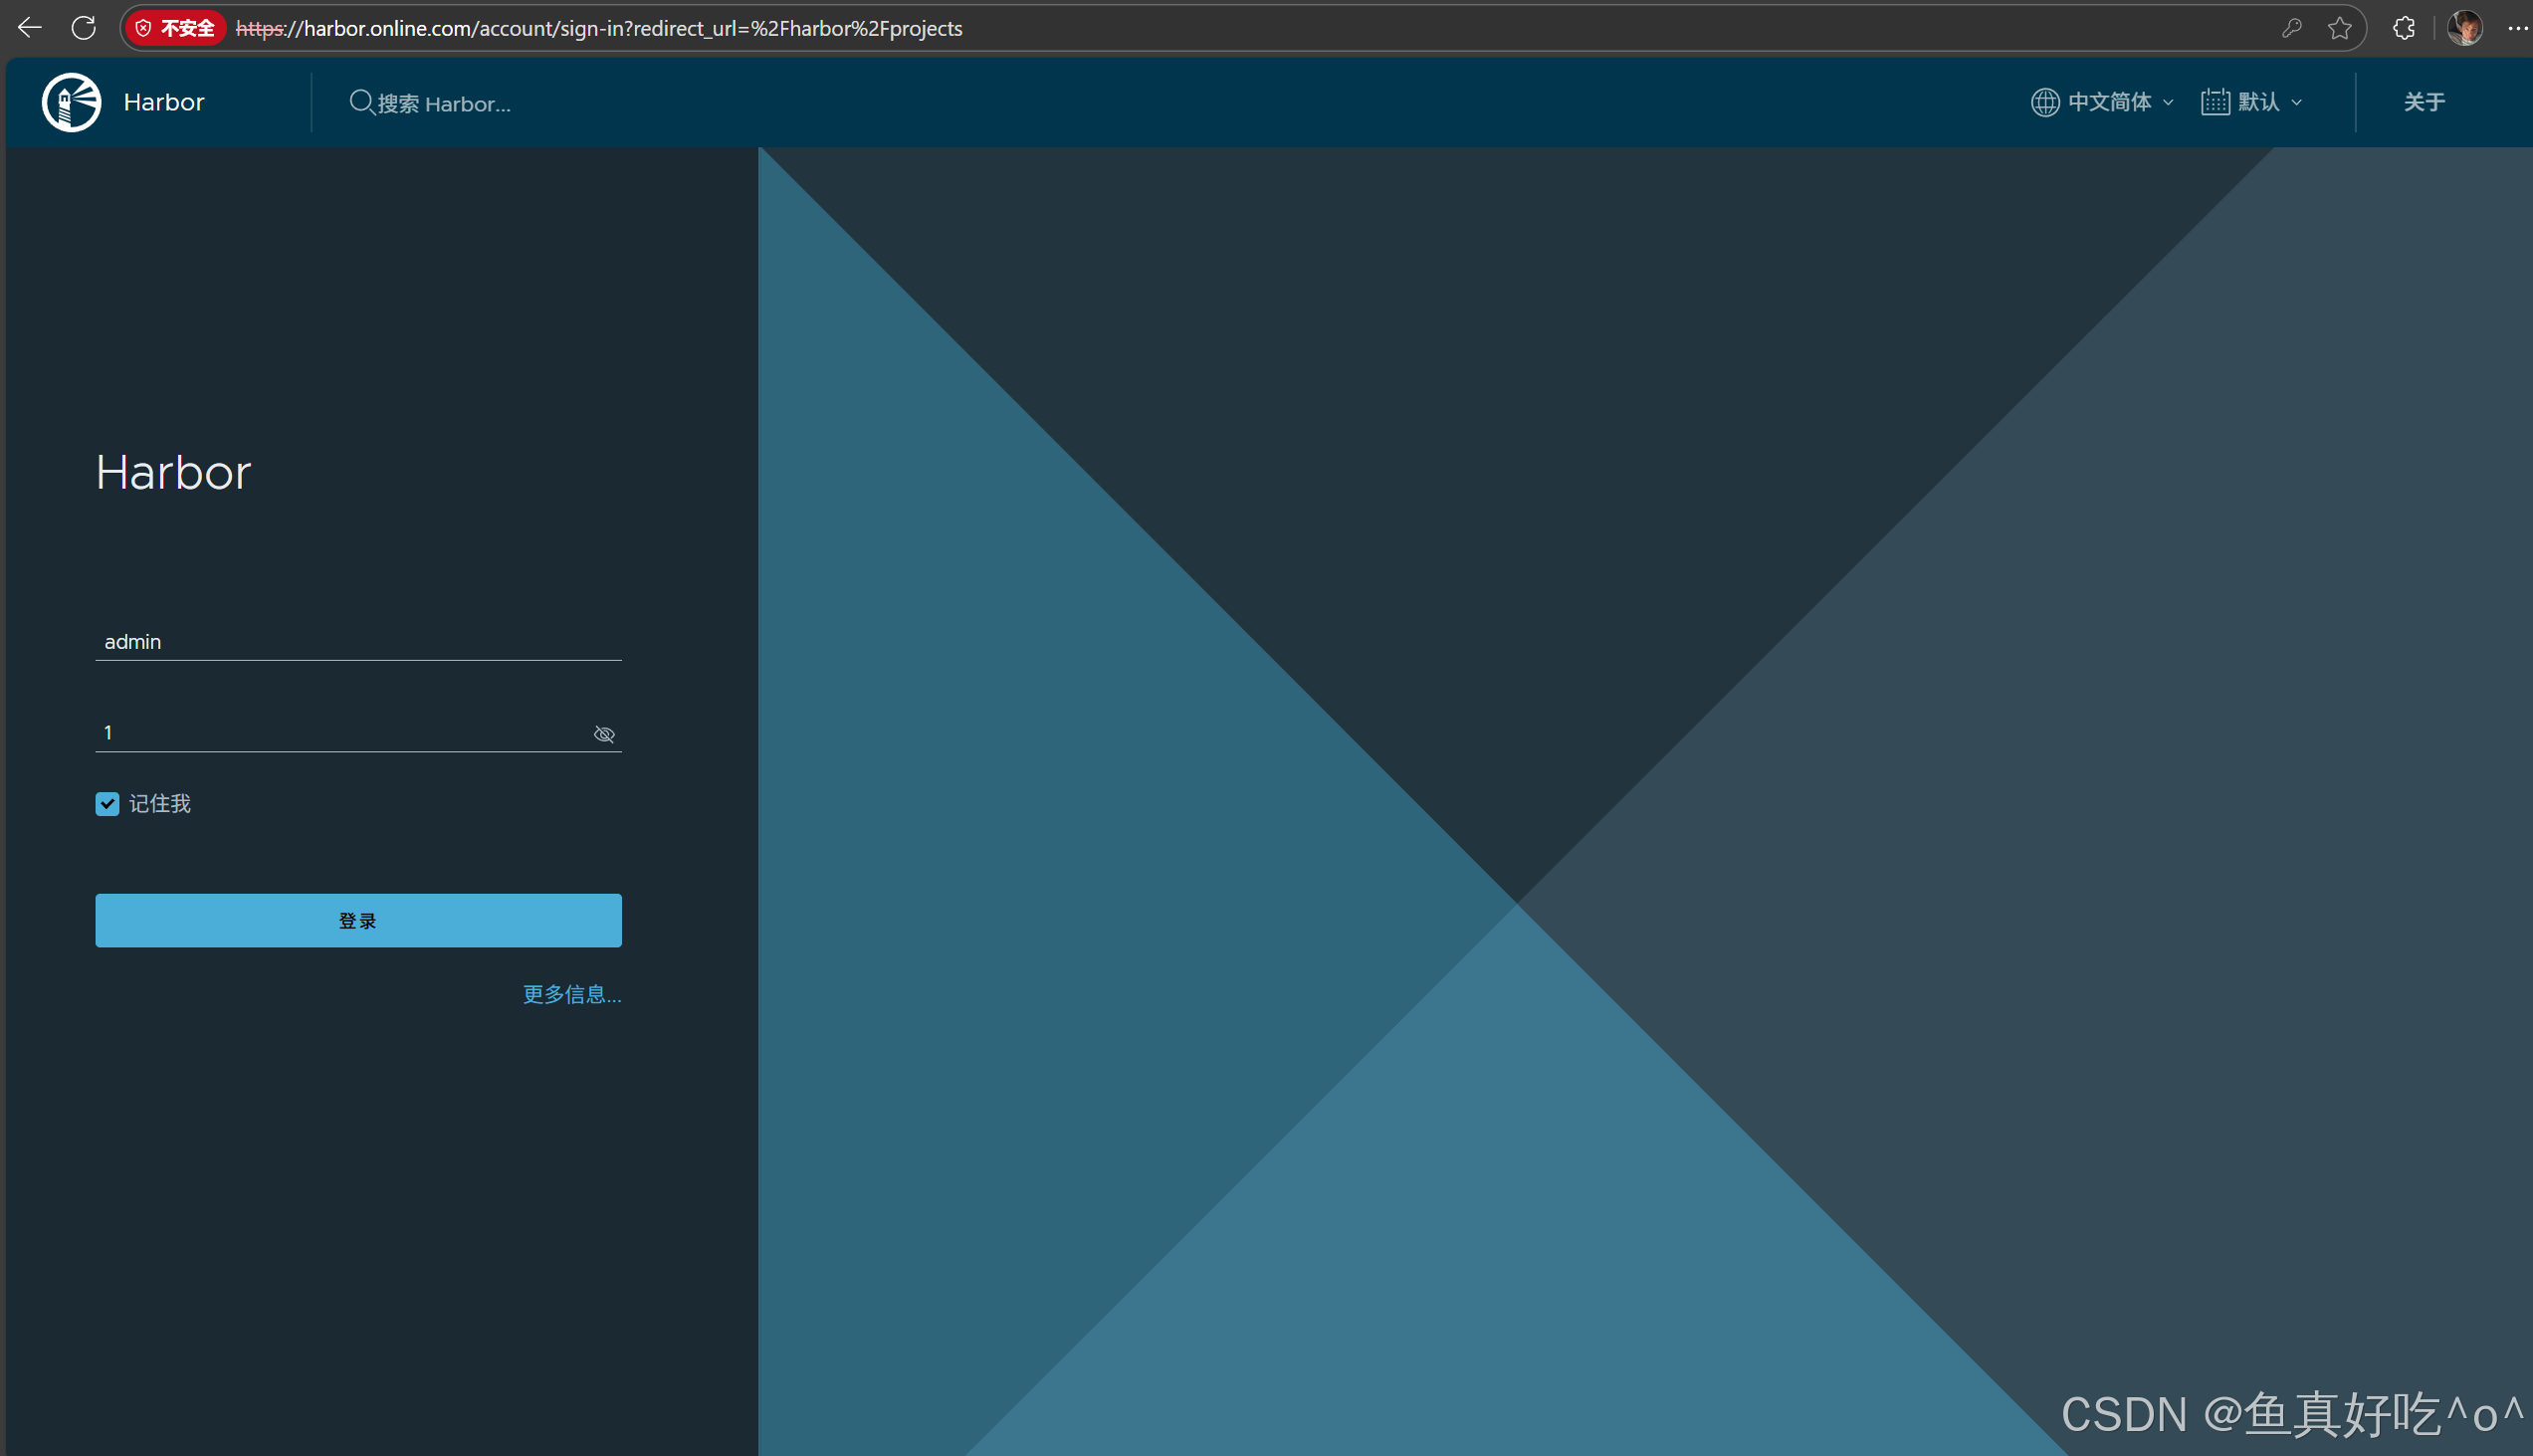Click the search magnifier icon in the header
The height and width of the screenshot is (1456, 2533).
pyautogui.click(x=361, y=101)
